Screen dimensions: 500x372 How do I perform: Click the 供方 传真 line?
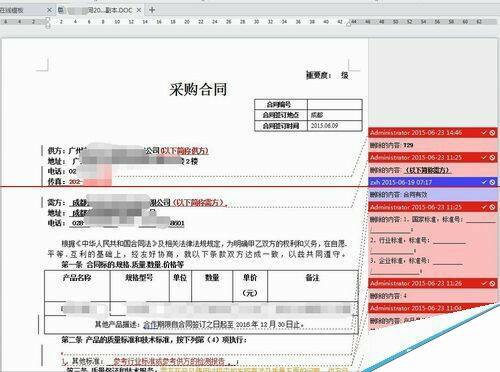click(79, 182)
